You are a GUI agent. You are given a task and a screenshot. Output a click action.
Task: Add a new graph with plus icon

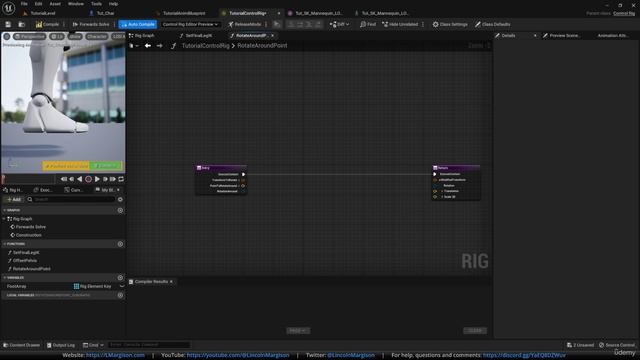click(x=120, y=211)
